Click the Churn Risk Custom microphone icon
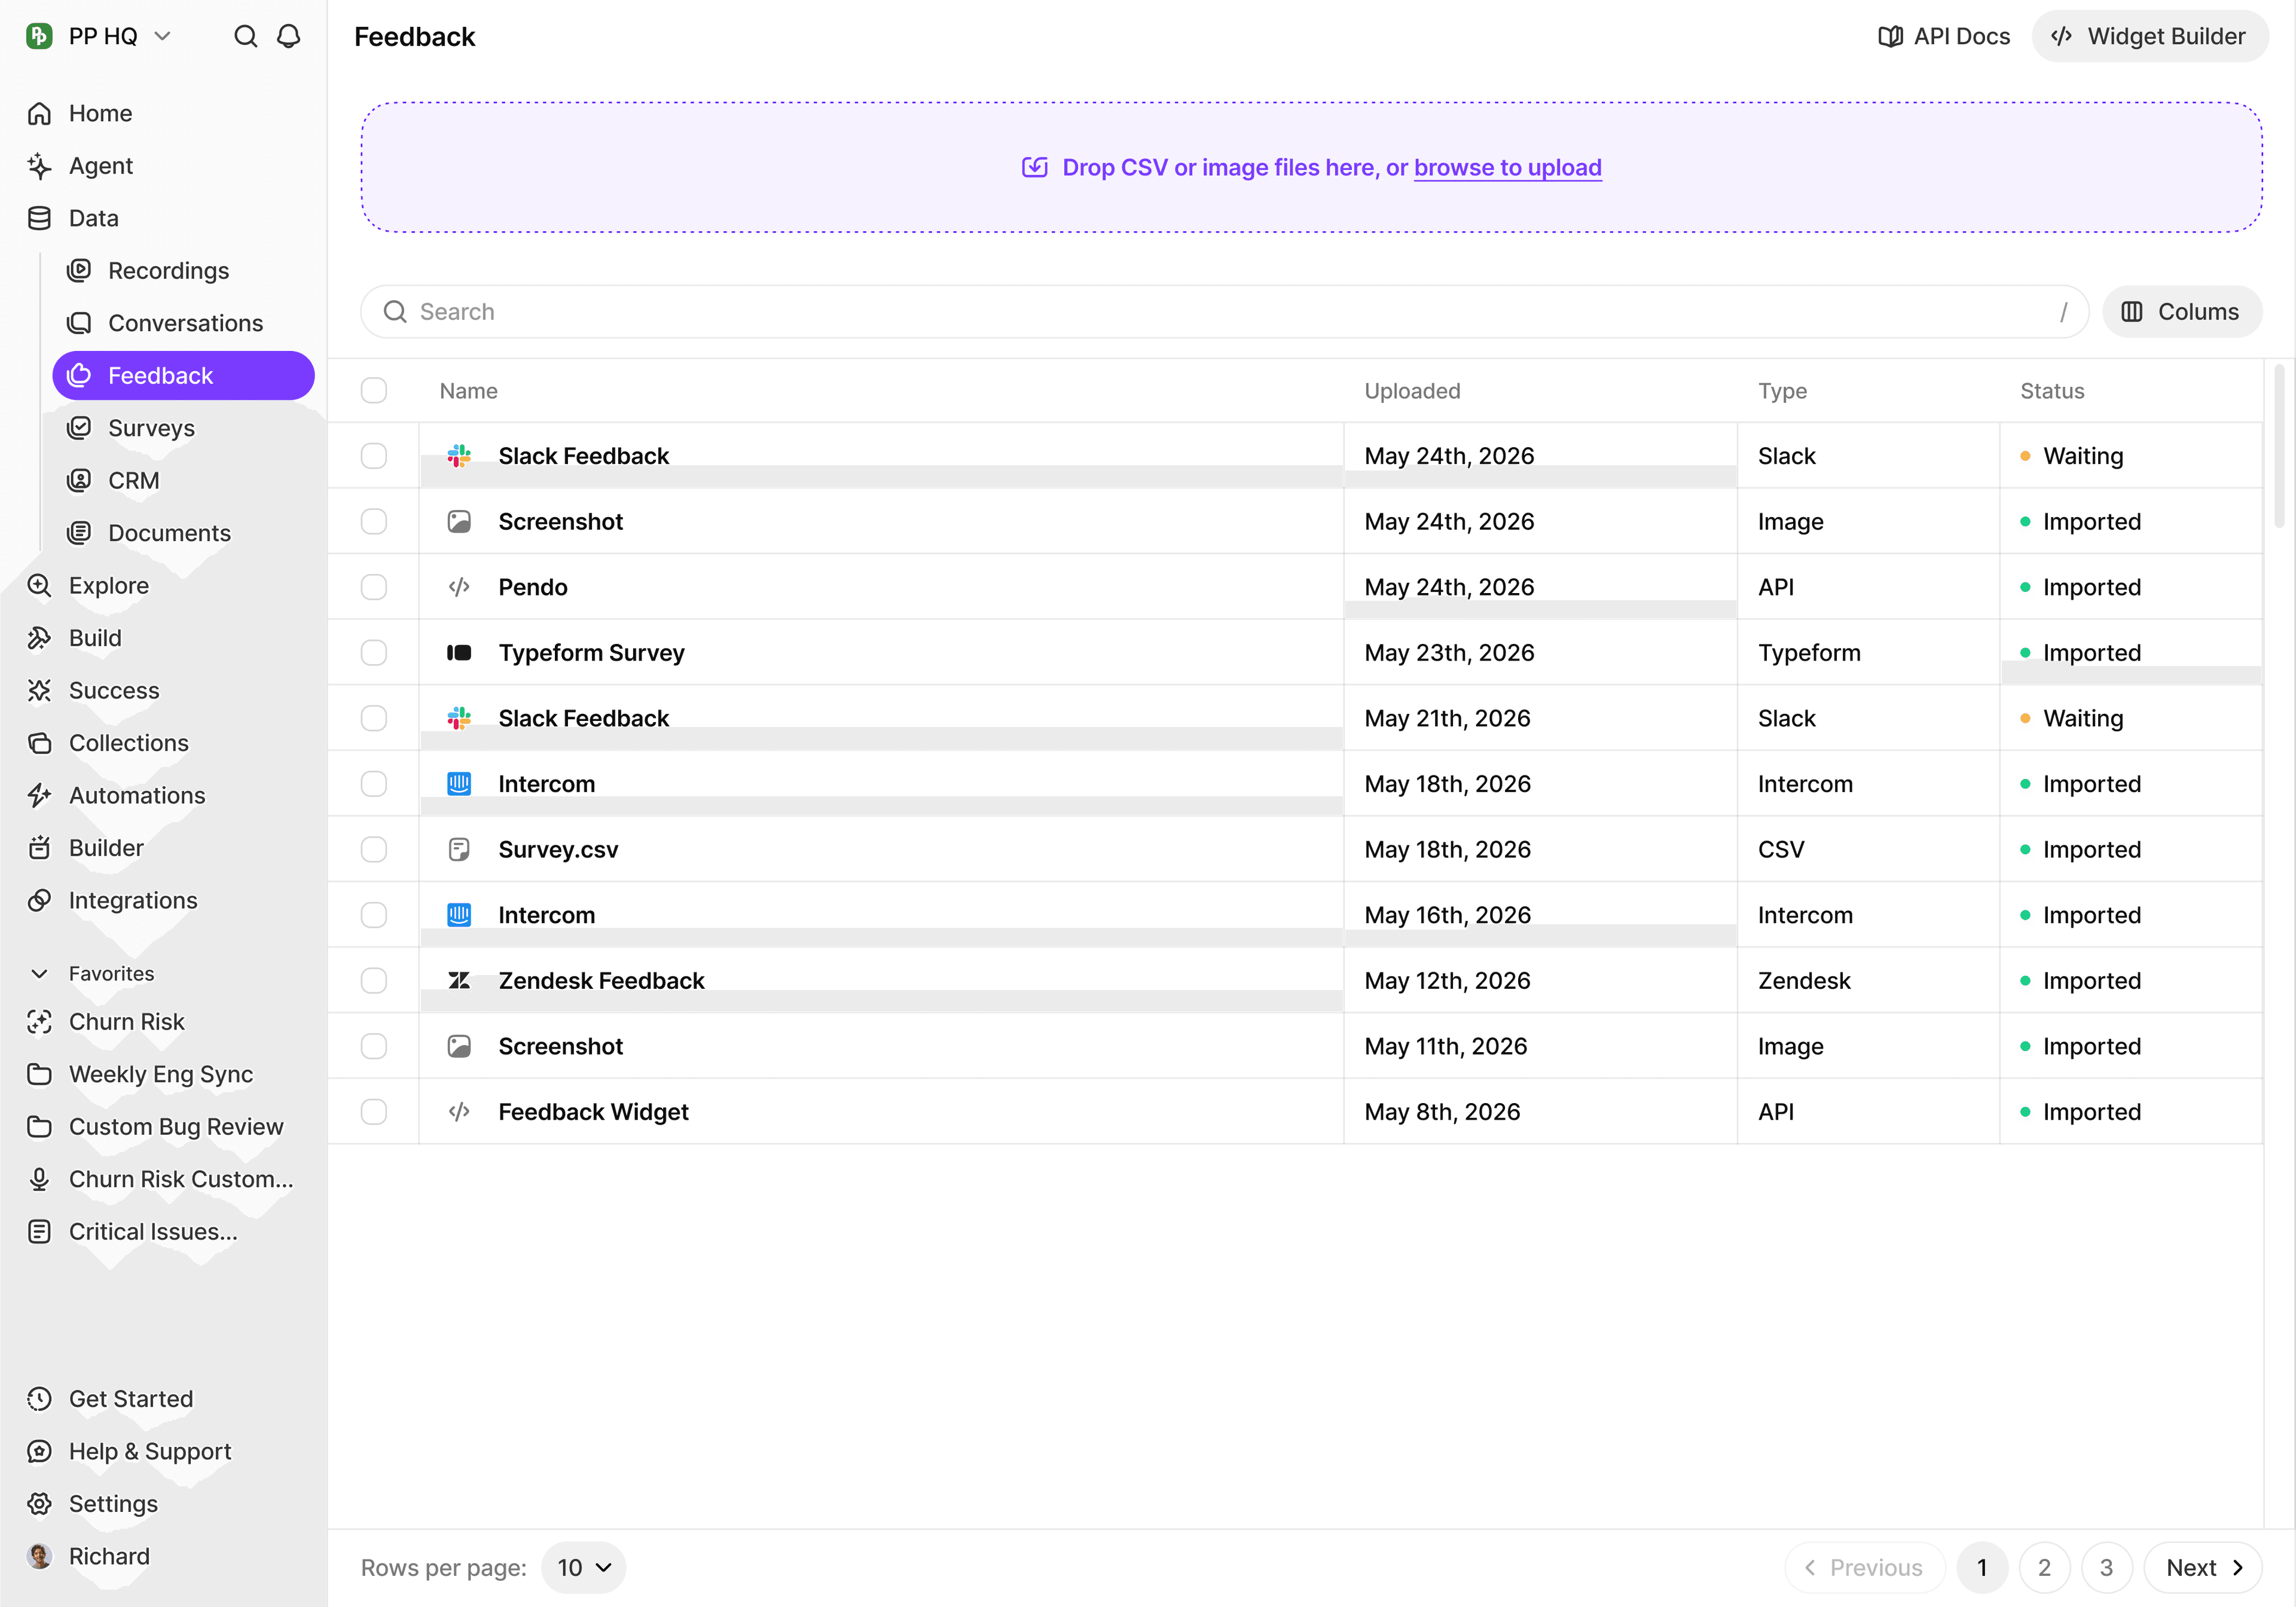The height and width of the screenshot is (1607, 2296). pos(39,1180)
